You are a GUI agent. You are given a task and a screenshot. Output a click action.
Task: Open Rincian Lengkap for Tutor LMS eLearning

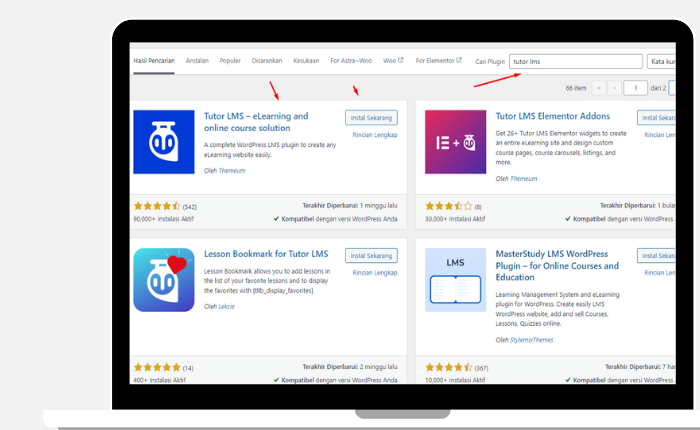[x=375, y=135]
